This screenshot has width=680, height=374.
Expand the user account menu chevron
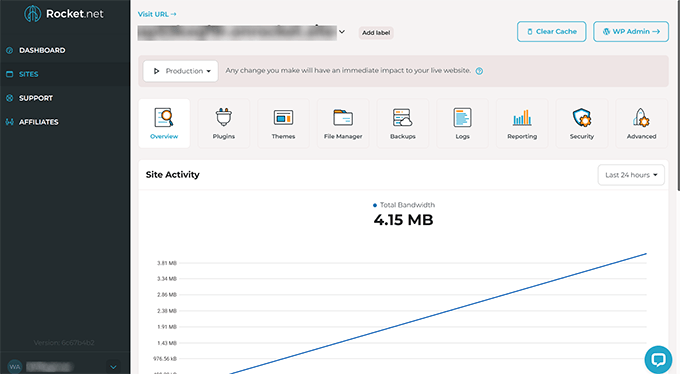click(113, 367)
